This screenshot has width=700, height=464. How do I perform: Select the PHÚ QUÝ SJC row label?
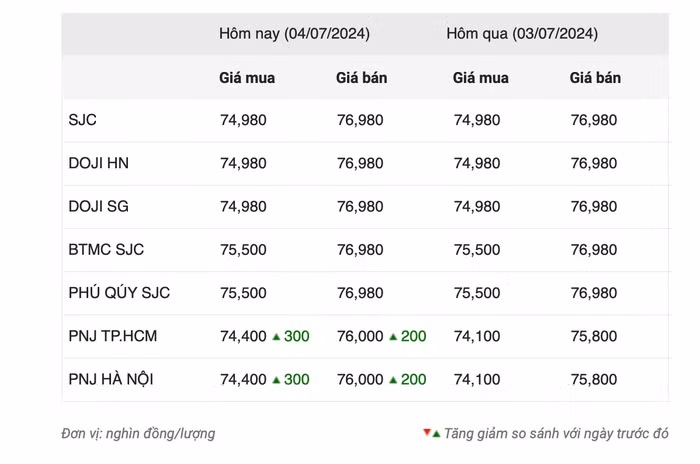[x=119, y=293]
